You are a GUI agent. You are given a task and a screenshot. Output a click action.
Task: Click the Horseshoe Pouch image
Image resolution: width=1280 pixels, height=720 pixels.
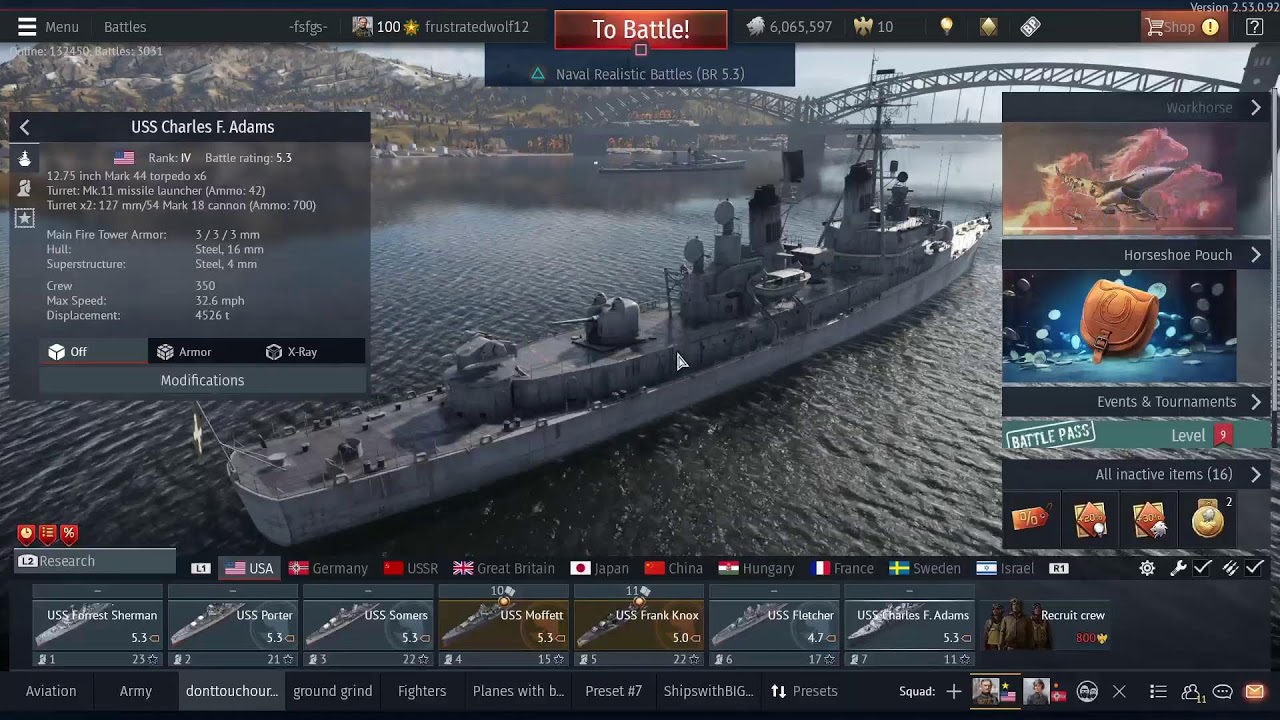click(1119, 326)
